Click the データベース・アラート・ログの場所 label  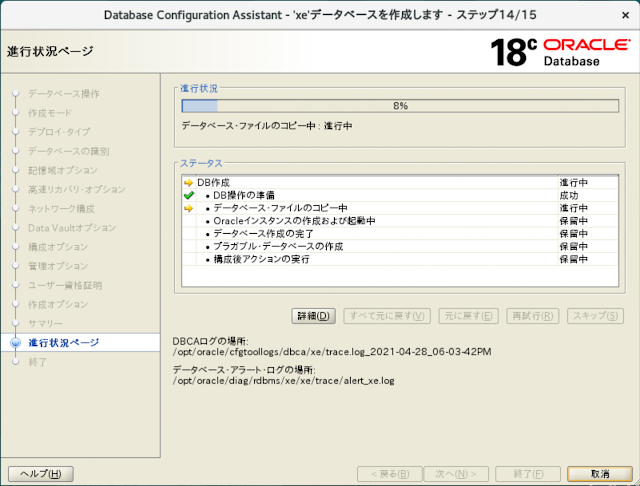tap(244, 370)
